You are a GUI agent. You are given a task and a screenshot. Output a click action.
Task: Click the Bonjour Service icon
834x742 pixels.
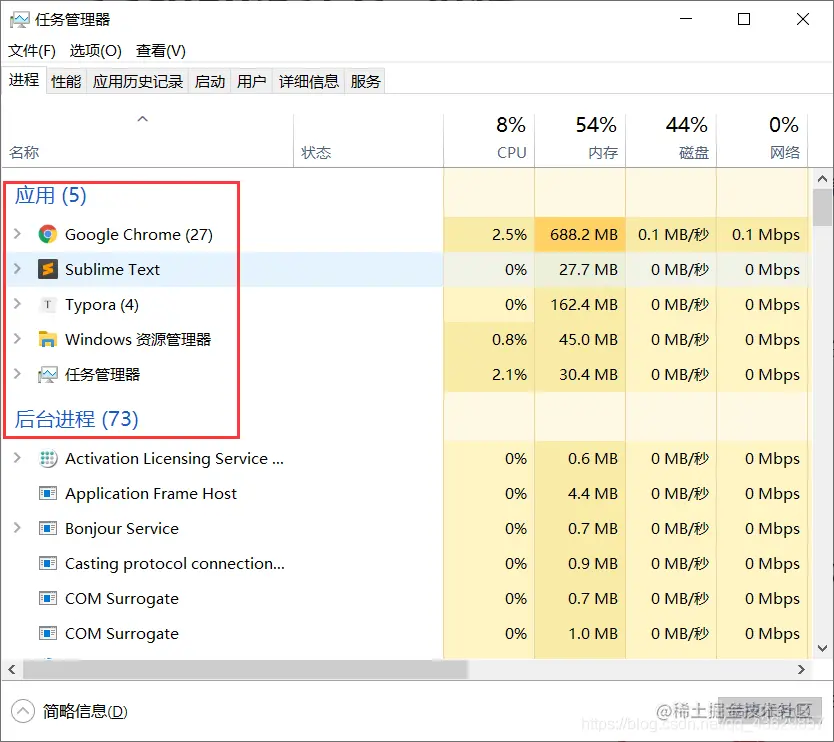pos(47,529)
